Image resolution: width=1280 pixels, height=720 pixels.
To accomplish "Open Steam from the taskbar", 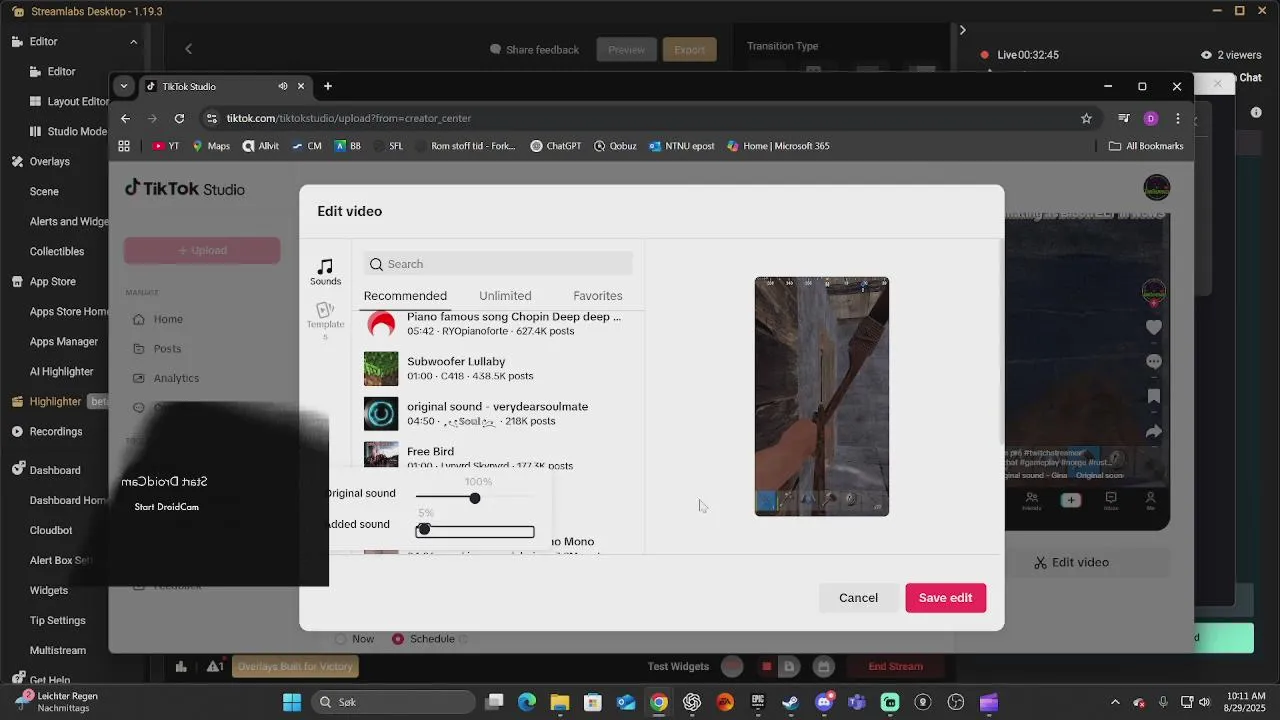I will click(x=790, y=702).
